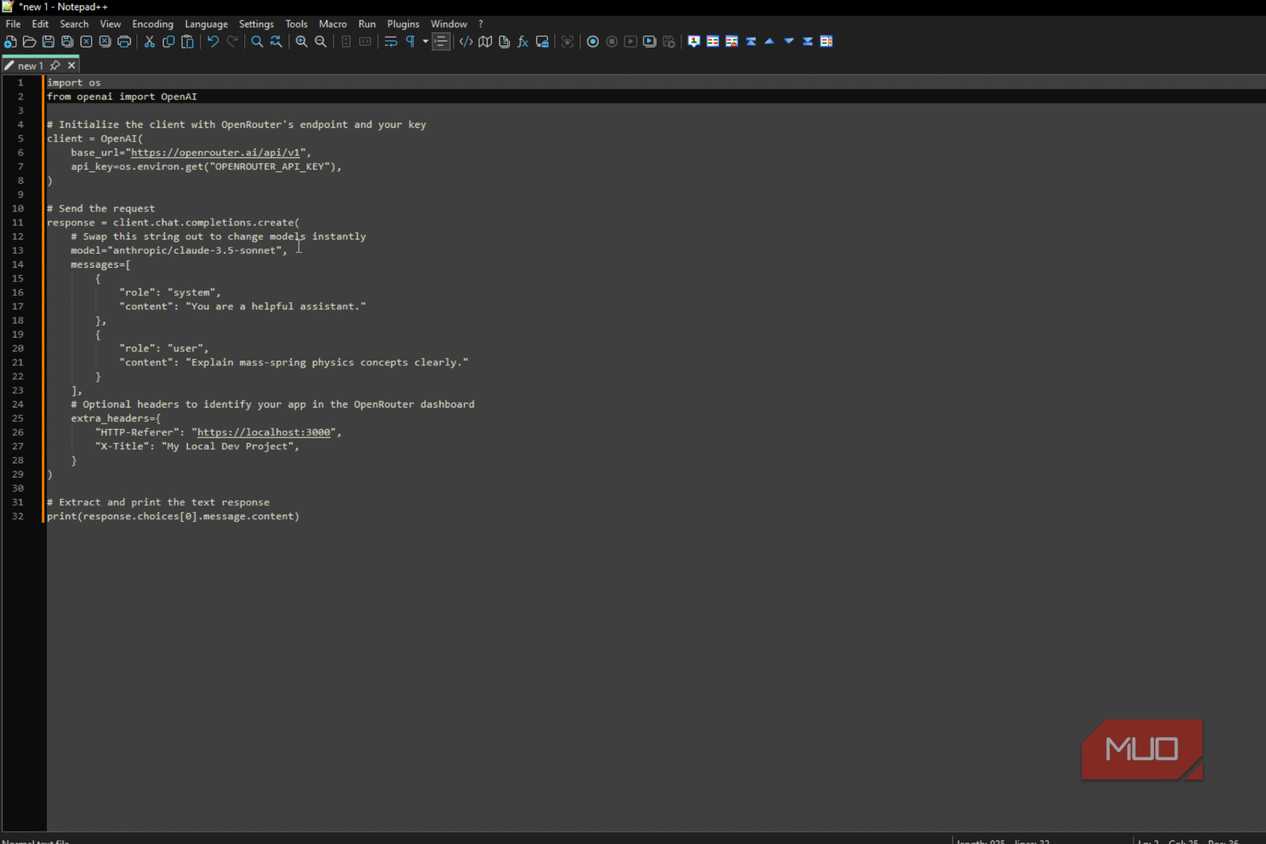1266x844 pixels.
Task: Click the "anthropic/claude-3.5-sonnet" model string
Action: [x=194, y=251]
